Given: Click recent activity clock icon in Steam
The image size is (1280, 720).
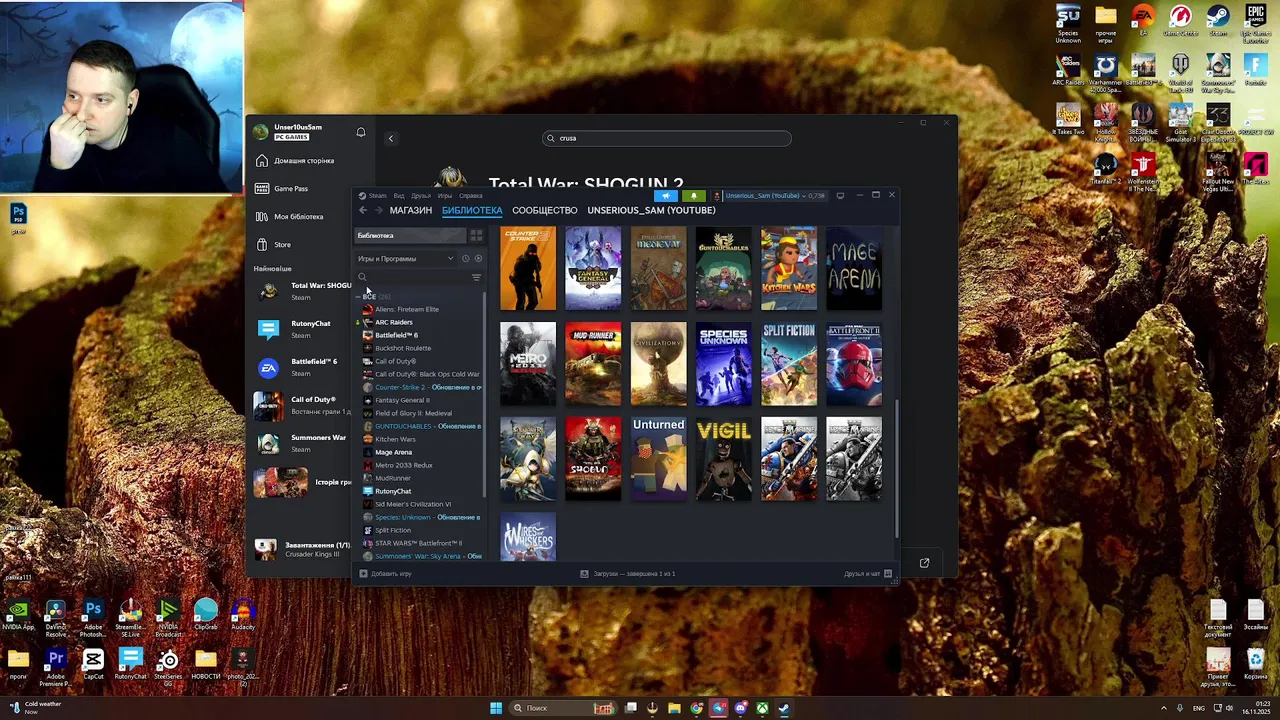Looking at the screenshot, I should [465, 258].
